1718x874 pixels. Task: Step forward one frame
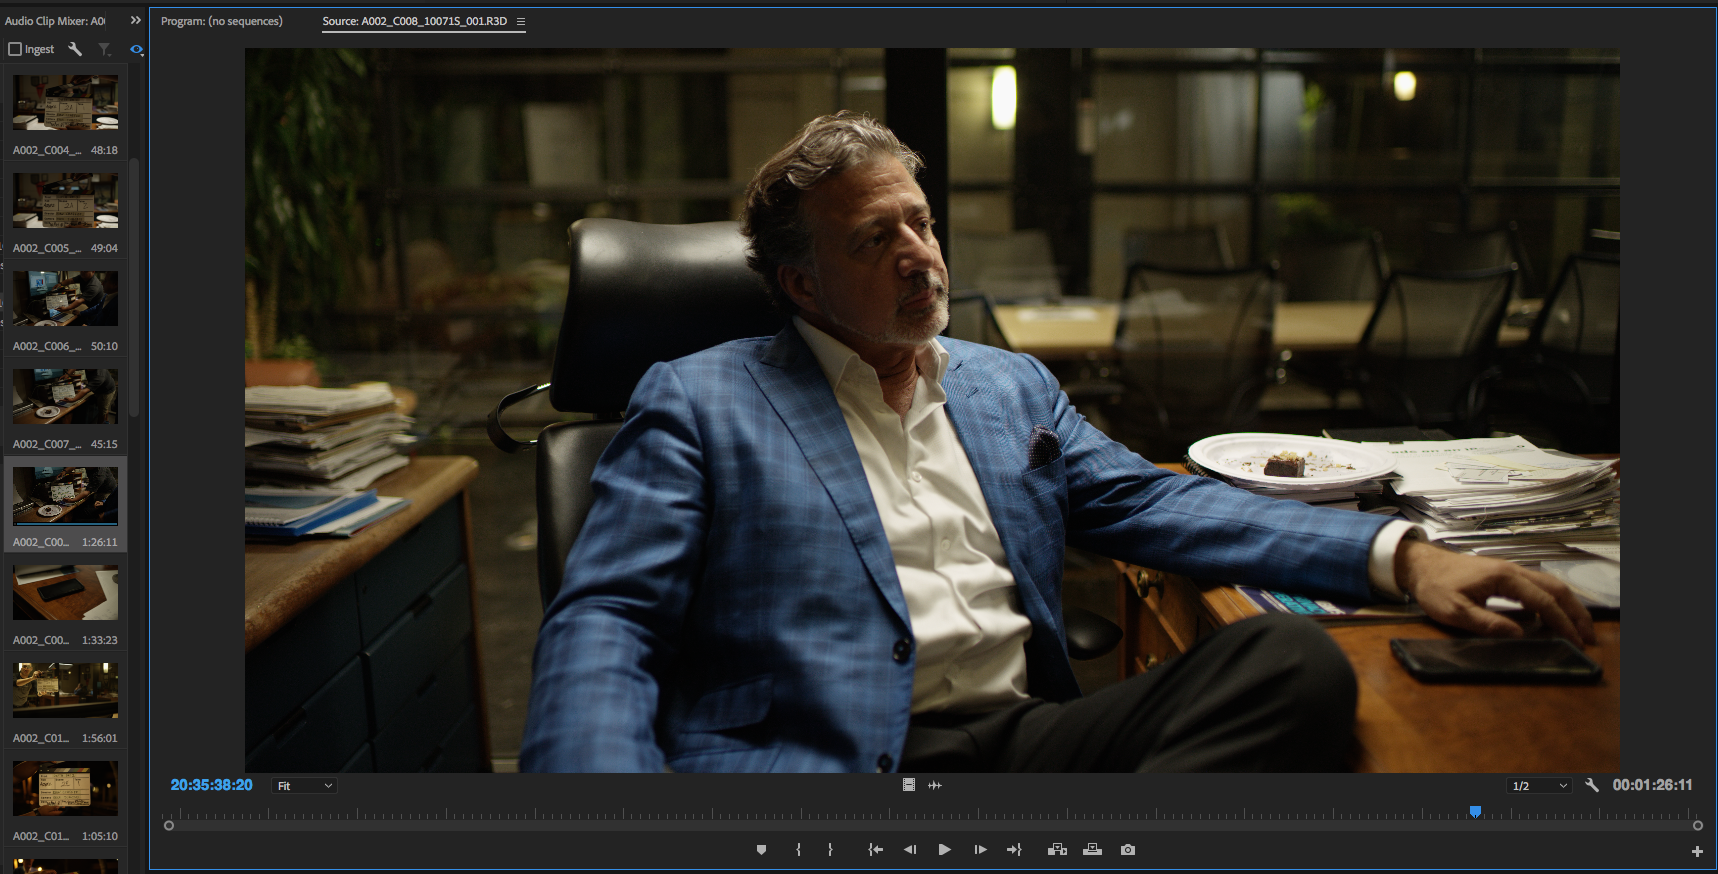[x=980, y=850]
